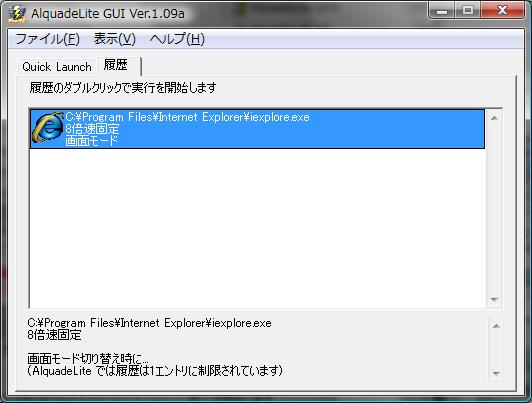Switch to the Quick Launch tab
532x403 pixels.
tap(57, 67)
